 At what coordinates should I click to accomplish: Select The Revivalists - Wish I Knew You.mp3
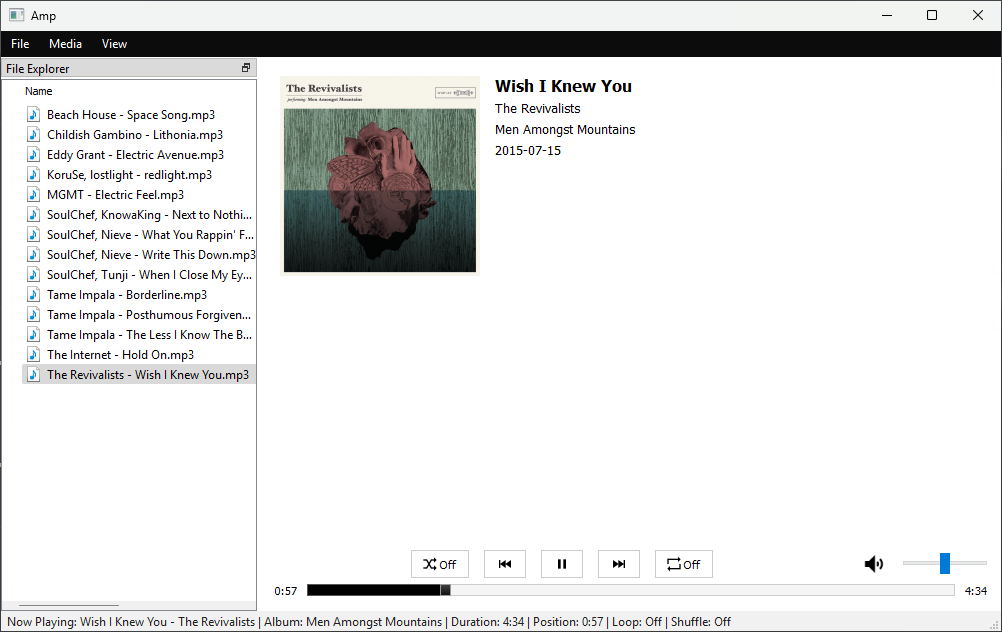point(139,374)
